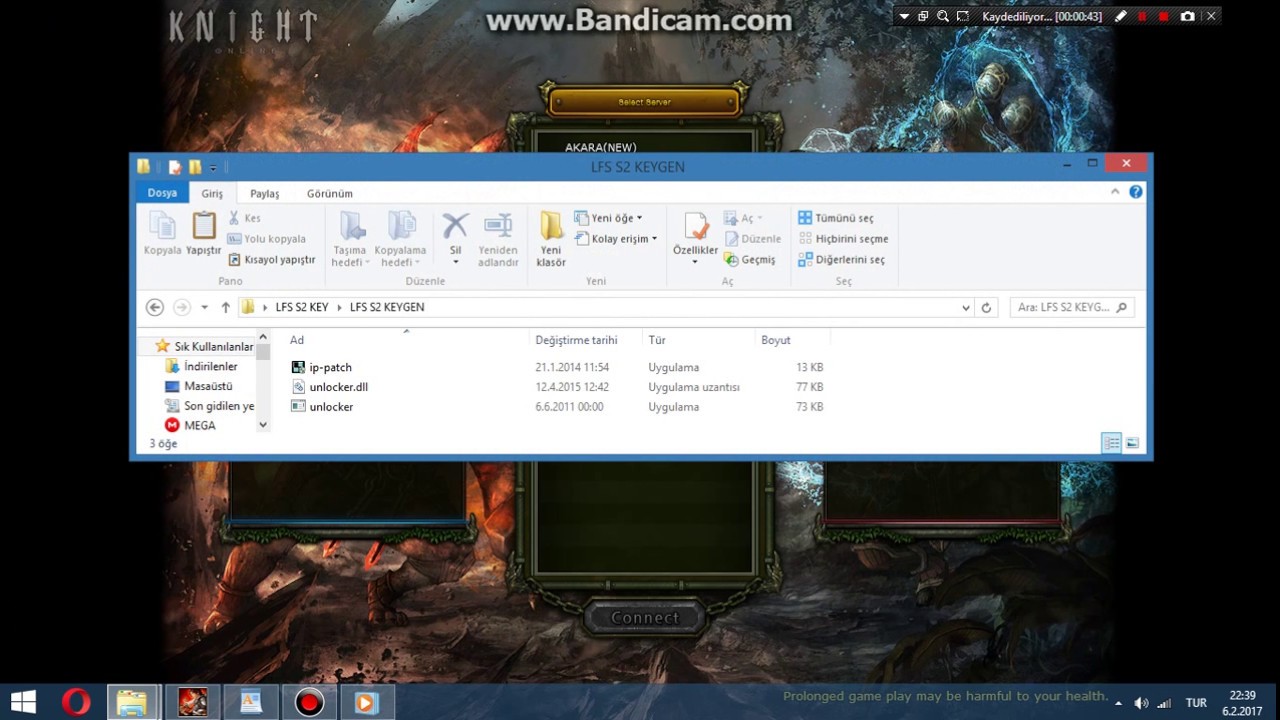Click Yolu kopyala in Pano group
The height and width of the screenshot is (720, 1280).
[266, 239]
